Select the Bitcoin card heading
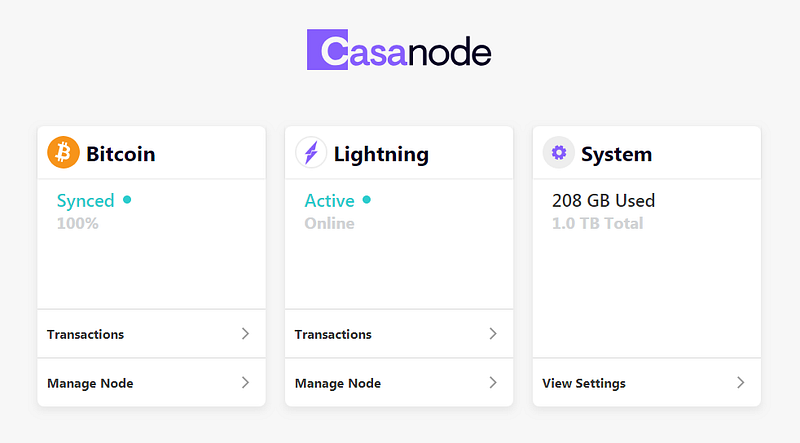The height and width of the screenshot is (443, 800). 121,154
